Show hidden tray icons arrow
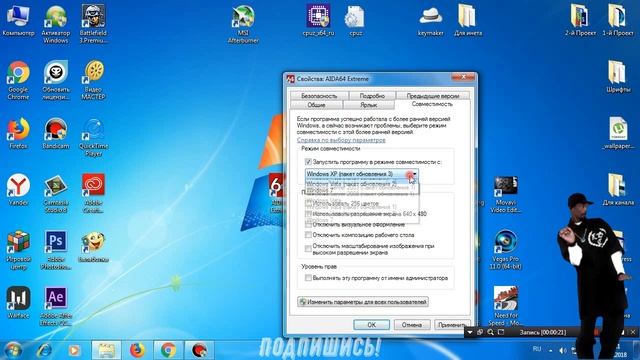Image resolution: width=640 pixels, height=360 pixels. coord(550,351)
